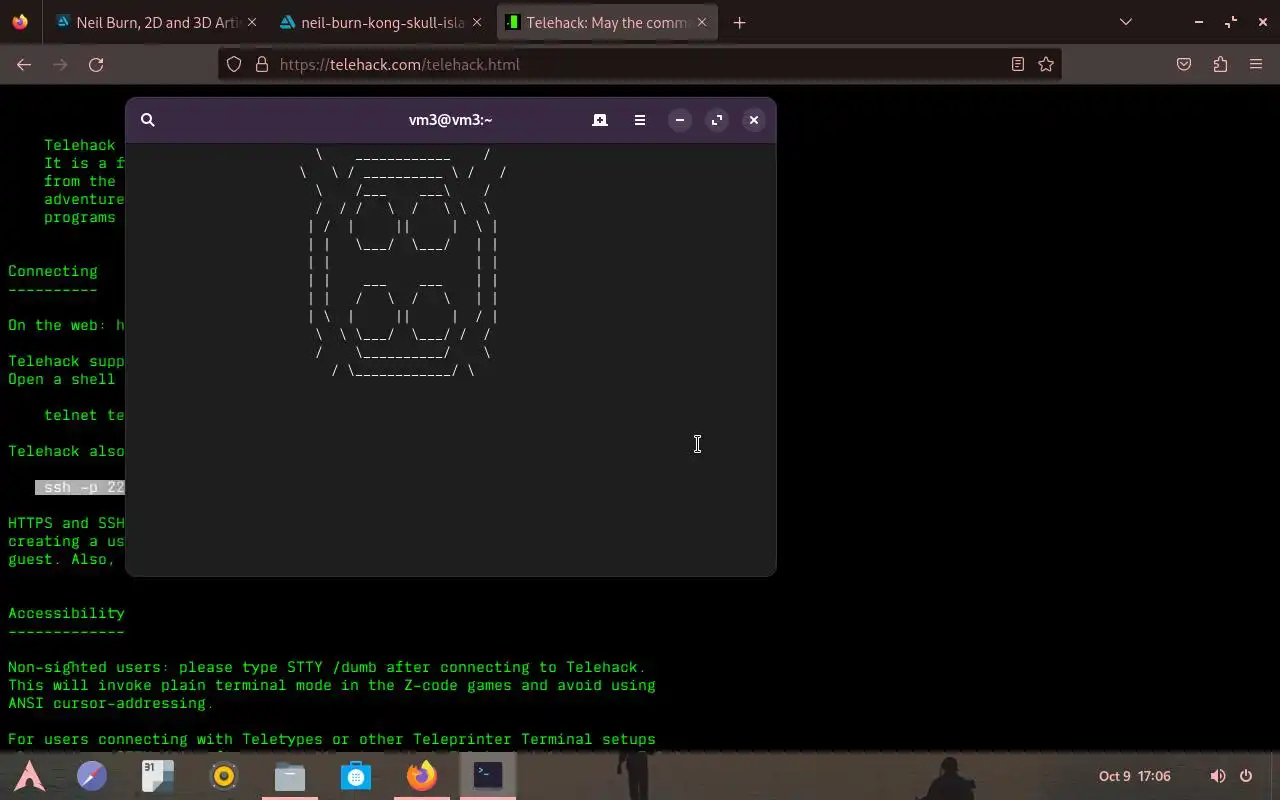Screen dimensions: 1280x800
Task: Open the Oct 9 17:06 clock
Action: 1135,776
